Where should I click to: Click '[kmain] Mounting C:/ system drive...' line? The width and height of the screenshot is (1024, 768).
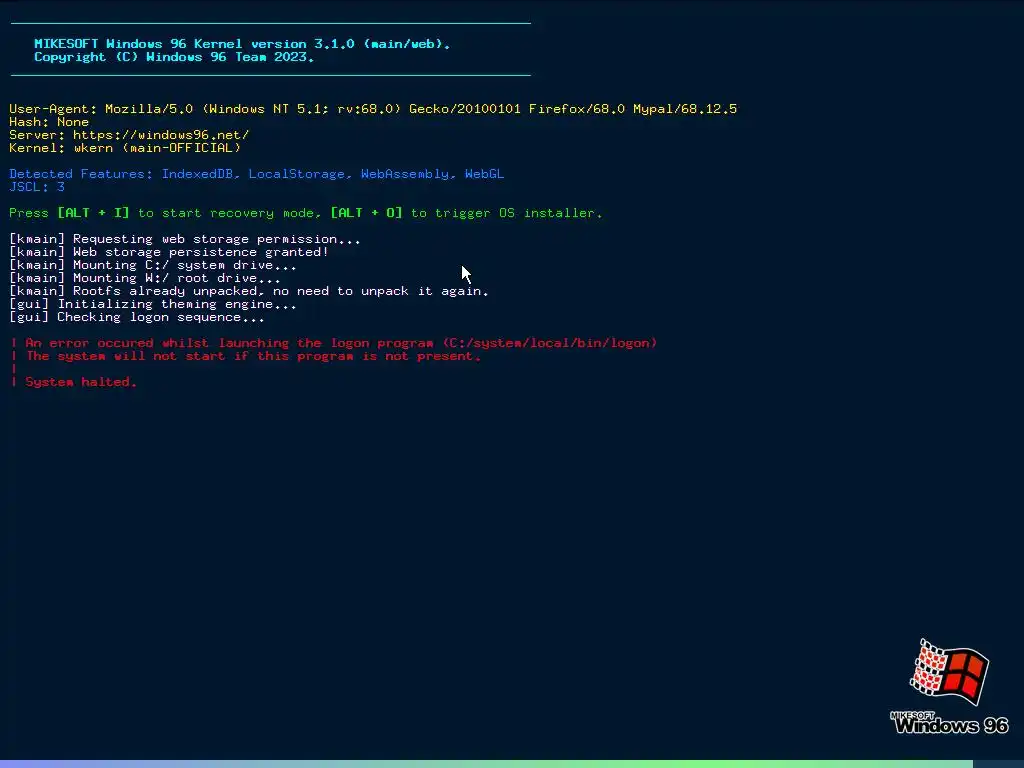[153, 265]
